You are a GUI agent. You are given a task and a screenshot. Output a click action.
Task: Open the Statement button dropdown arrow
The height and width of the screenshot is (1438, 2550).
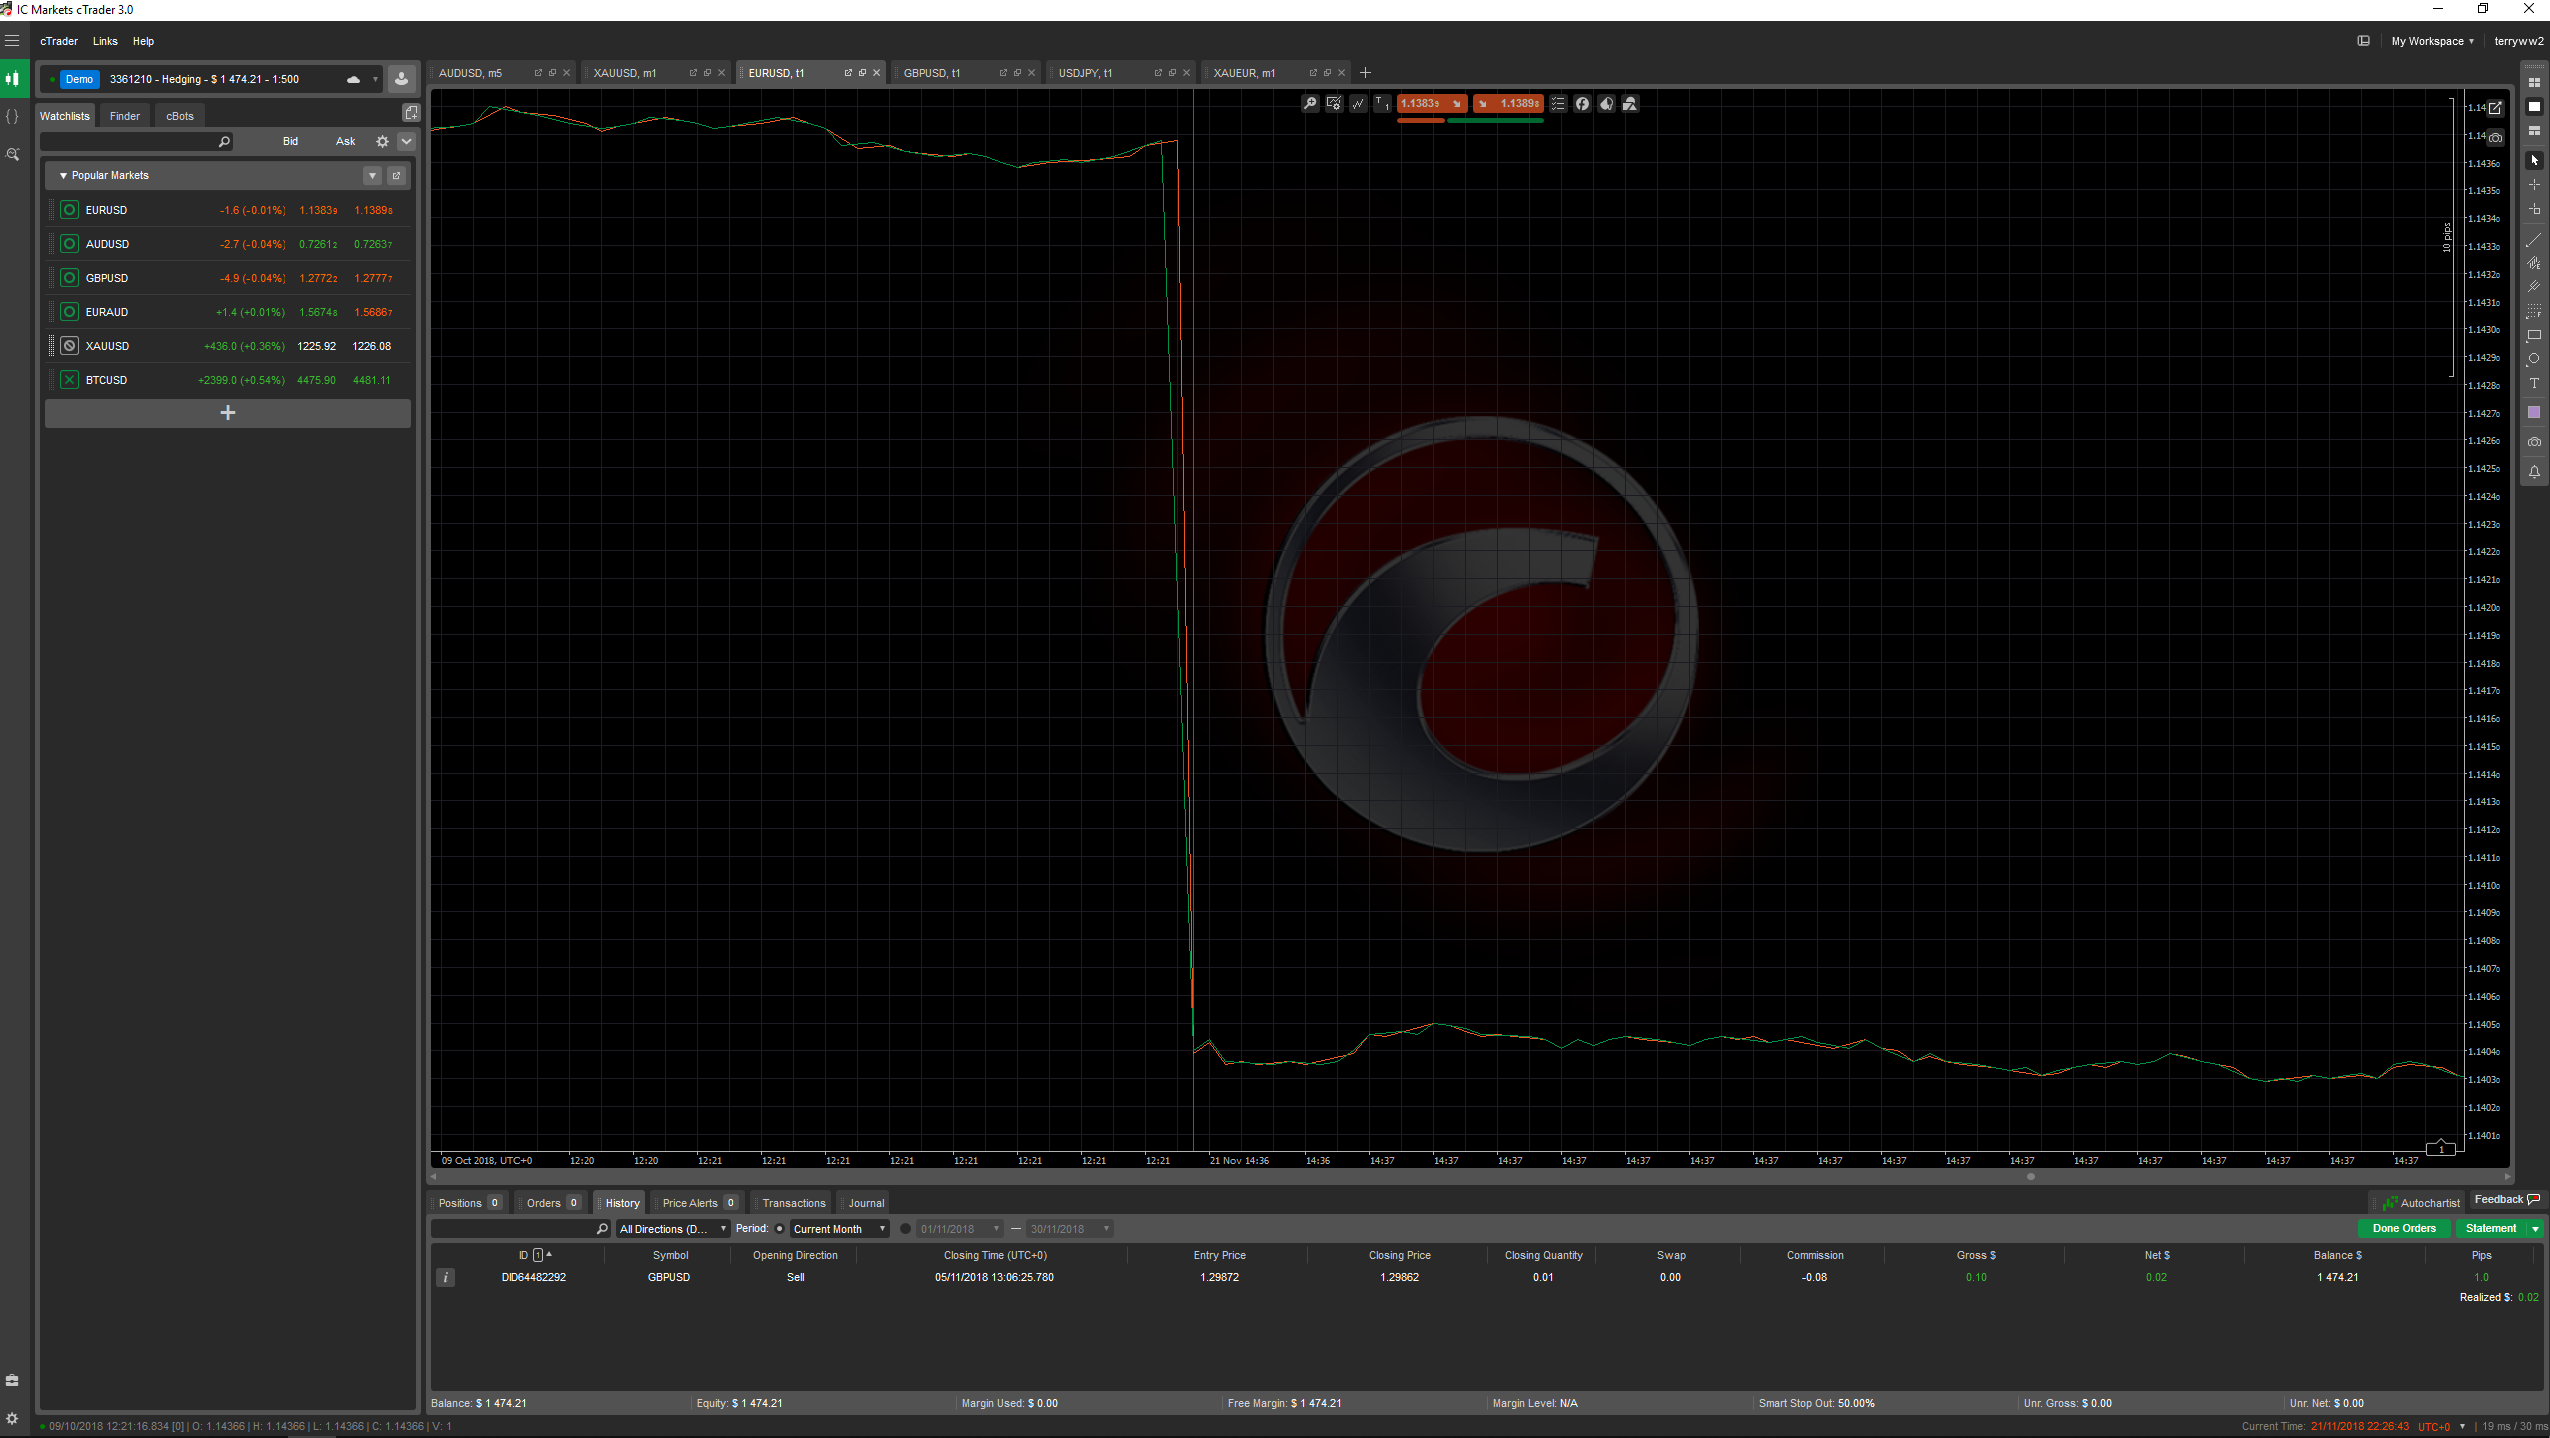(x=2535, y=1229)
